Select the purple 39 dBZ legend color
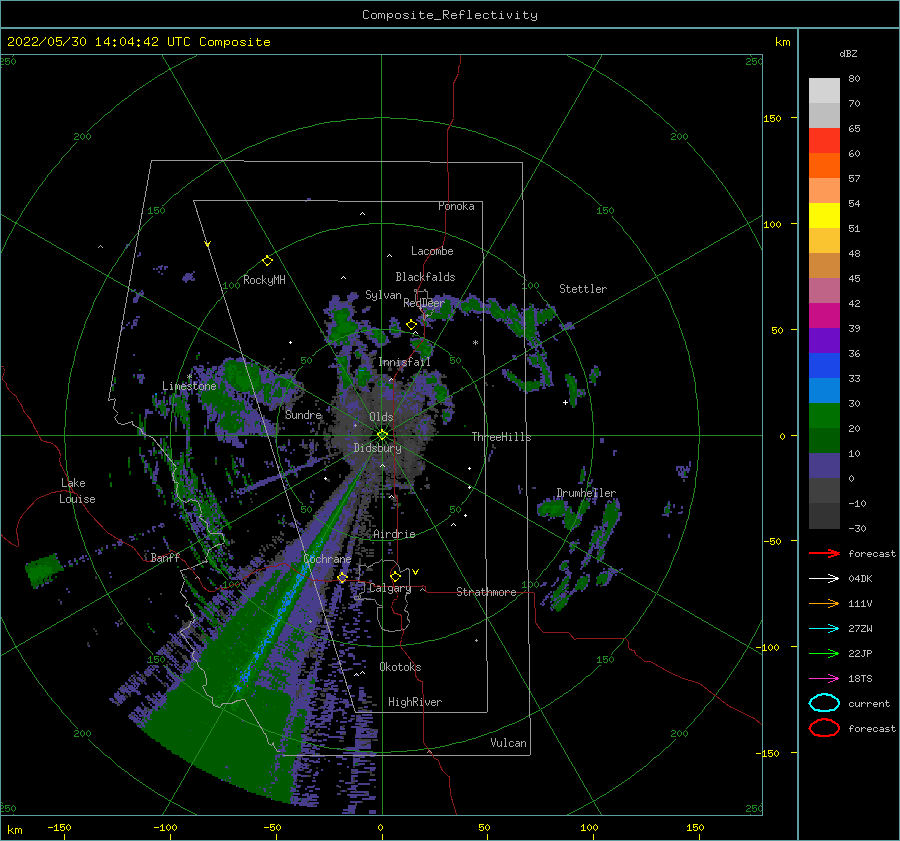Image resolution: width=900 pixels, height=841 pixels. (x=824, y=341)
